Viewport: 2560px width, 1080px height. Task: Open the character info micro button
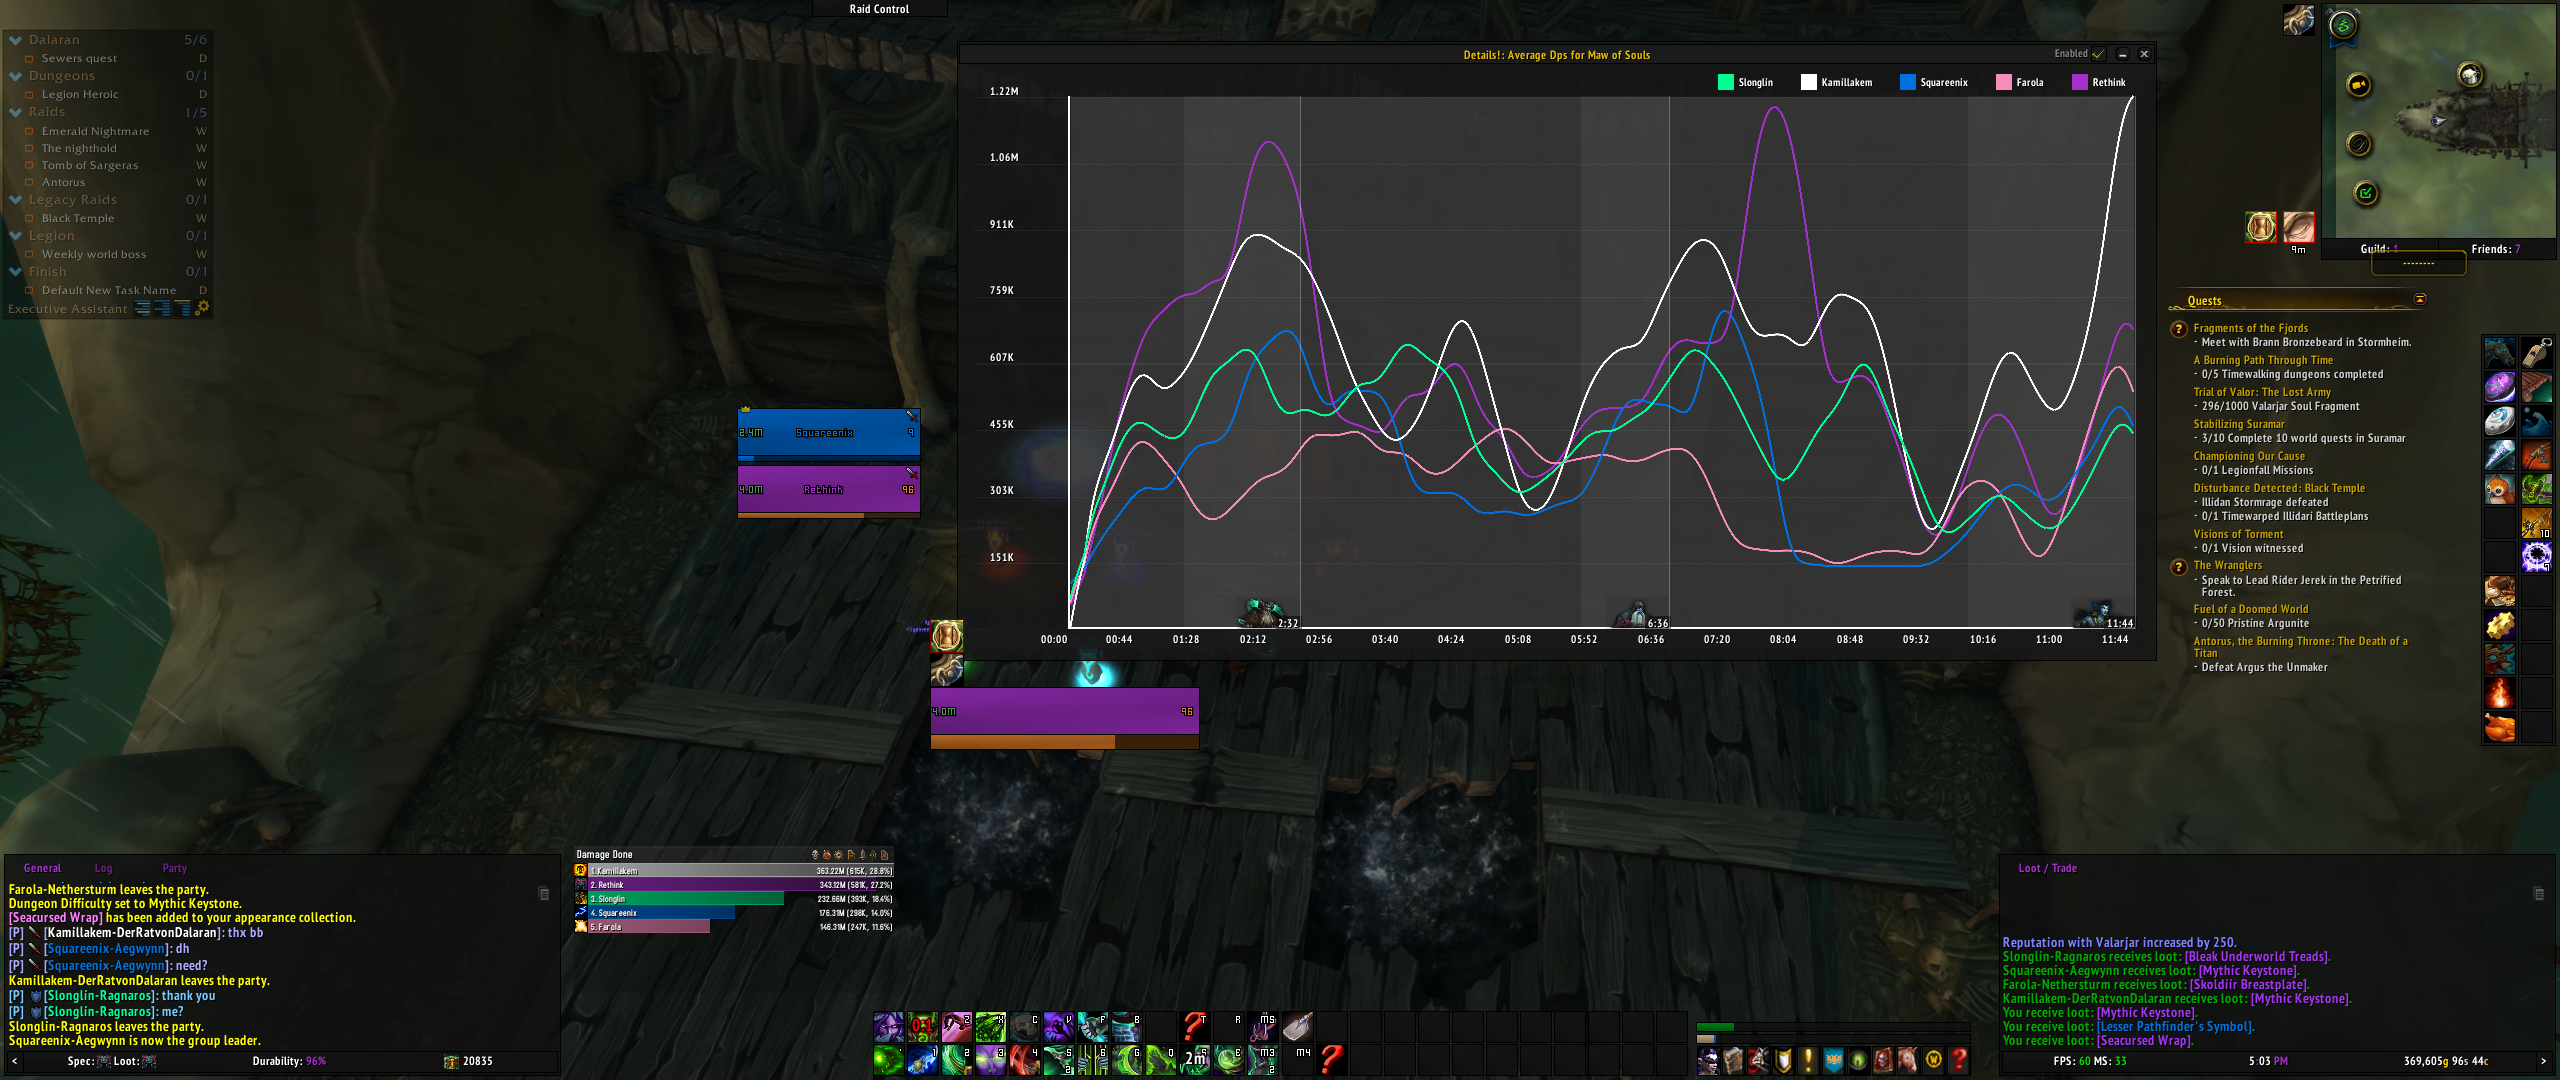pyautogui.click(x=1709, y=1059)
